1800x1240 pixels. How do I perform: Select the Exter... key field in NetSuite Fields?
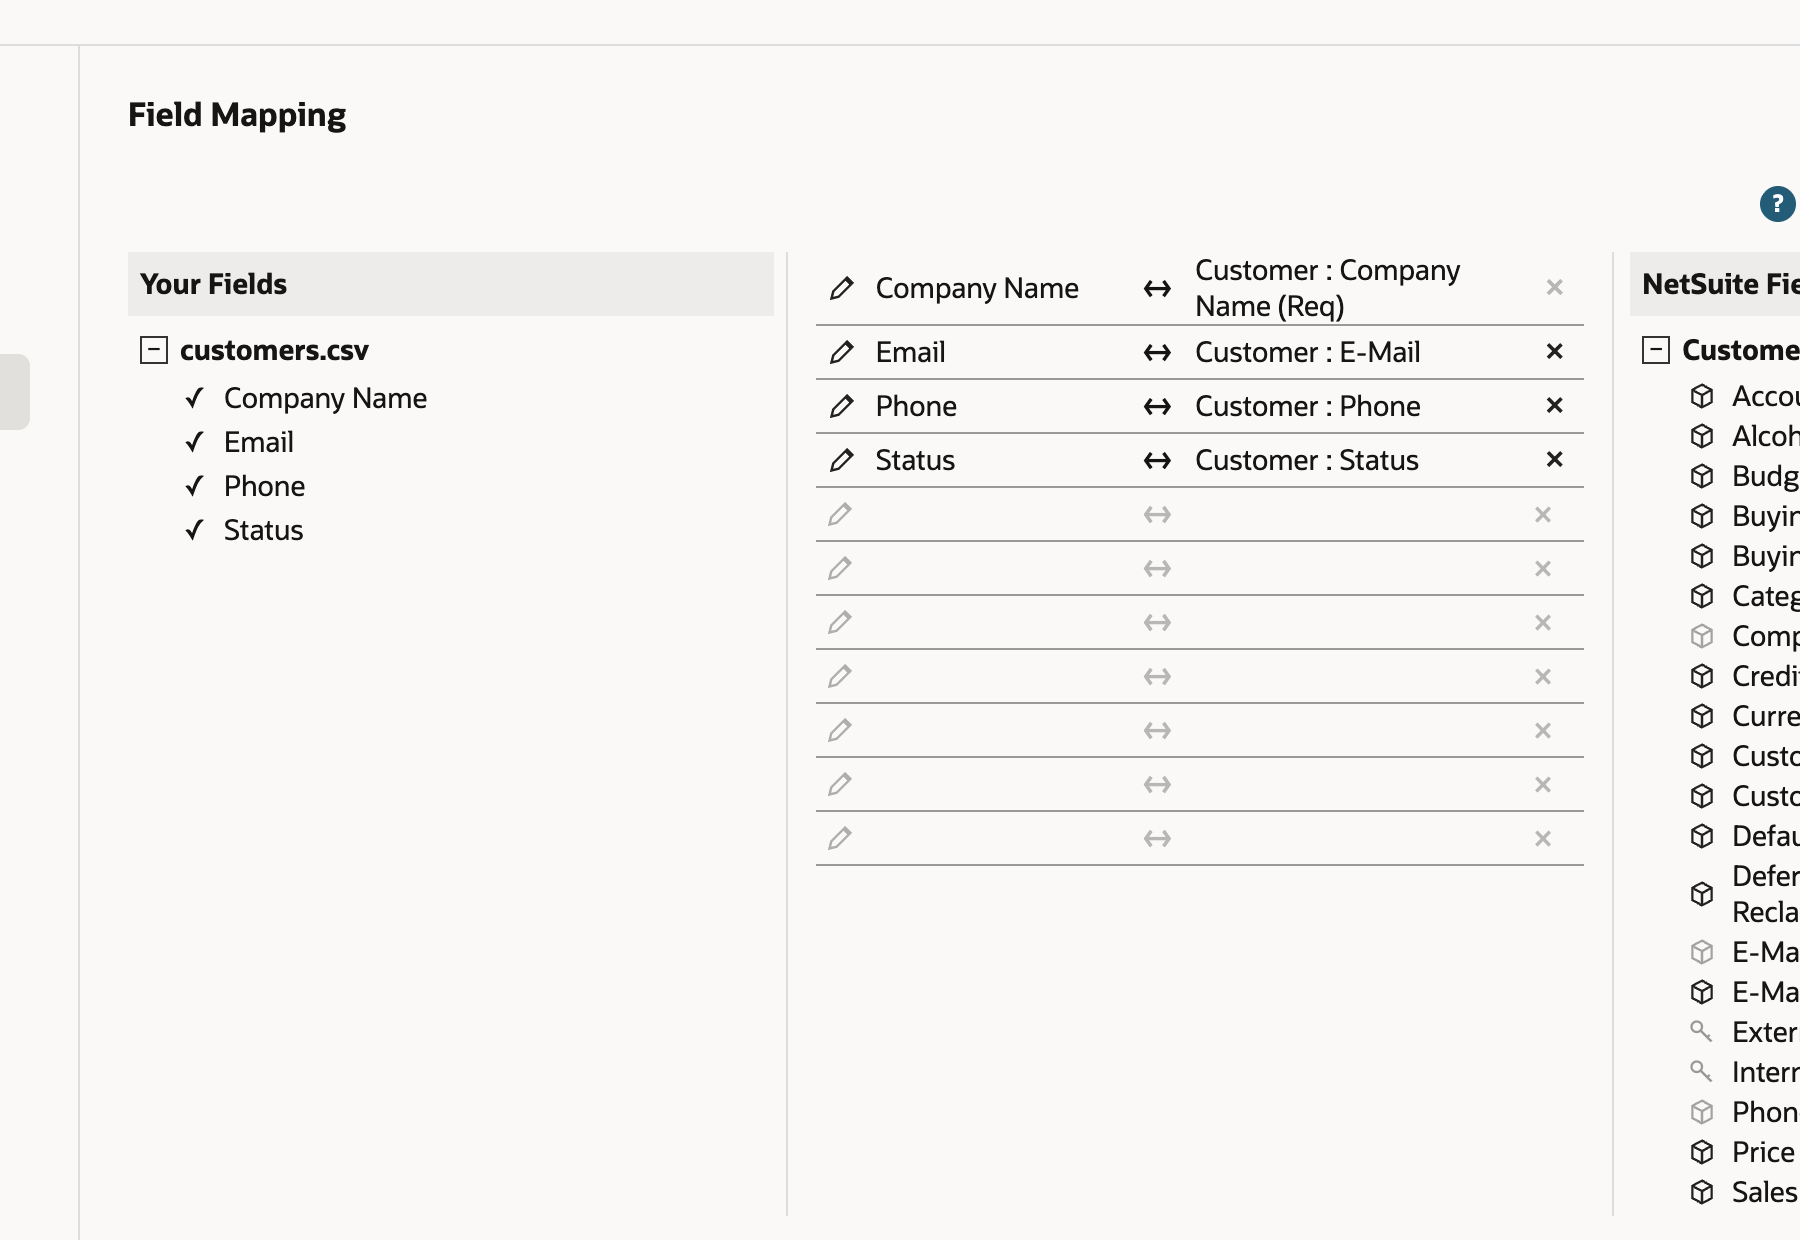click(1765, 1032)
